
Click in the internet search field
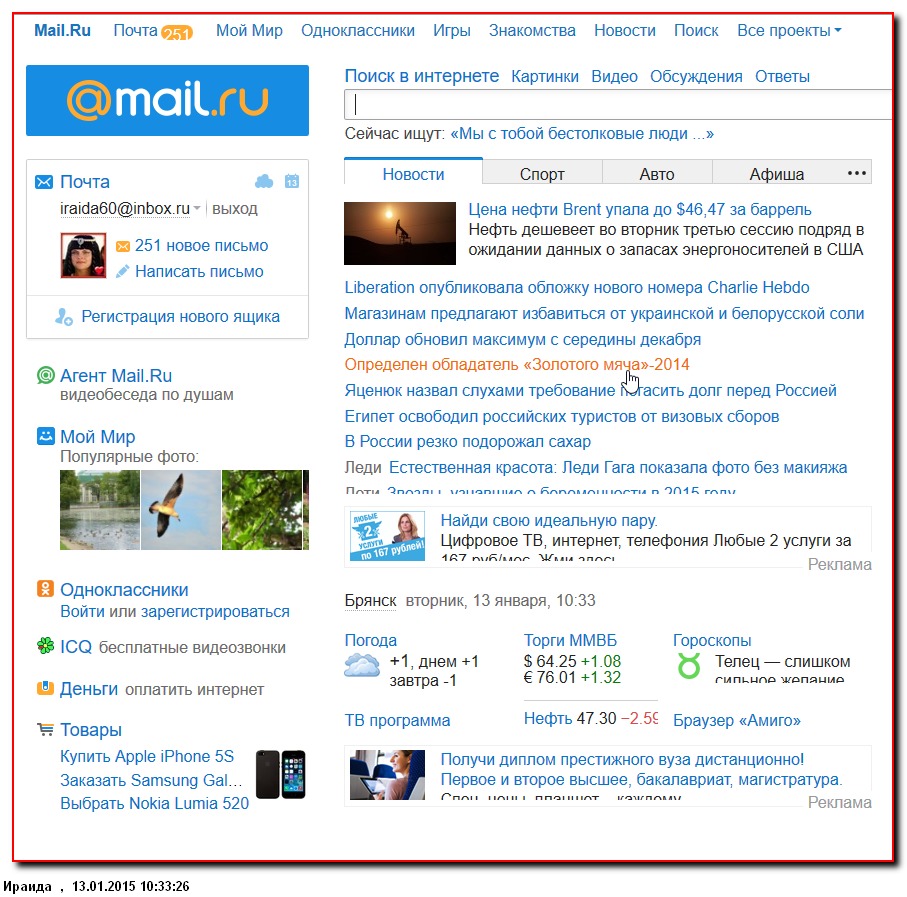[618, 105]
